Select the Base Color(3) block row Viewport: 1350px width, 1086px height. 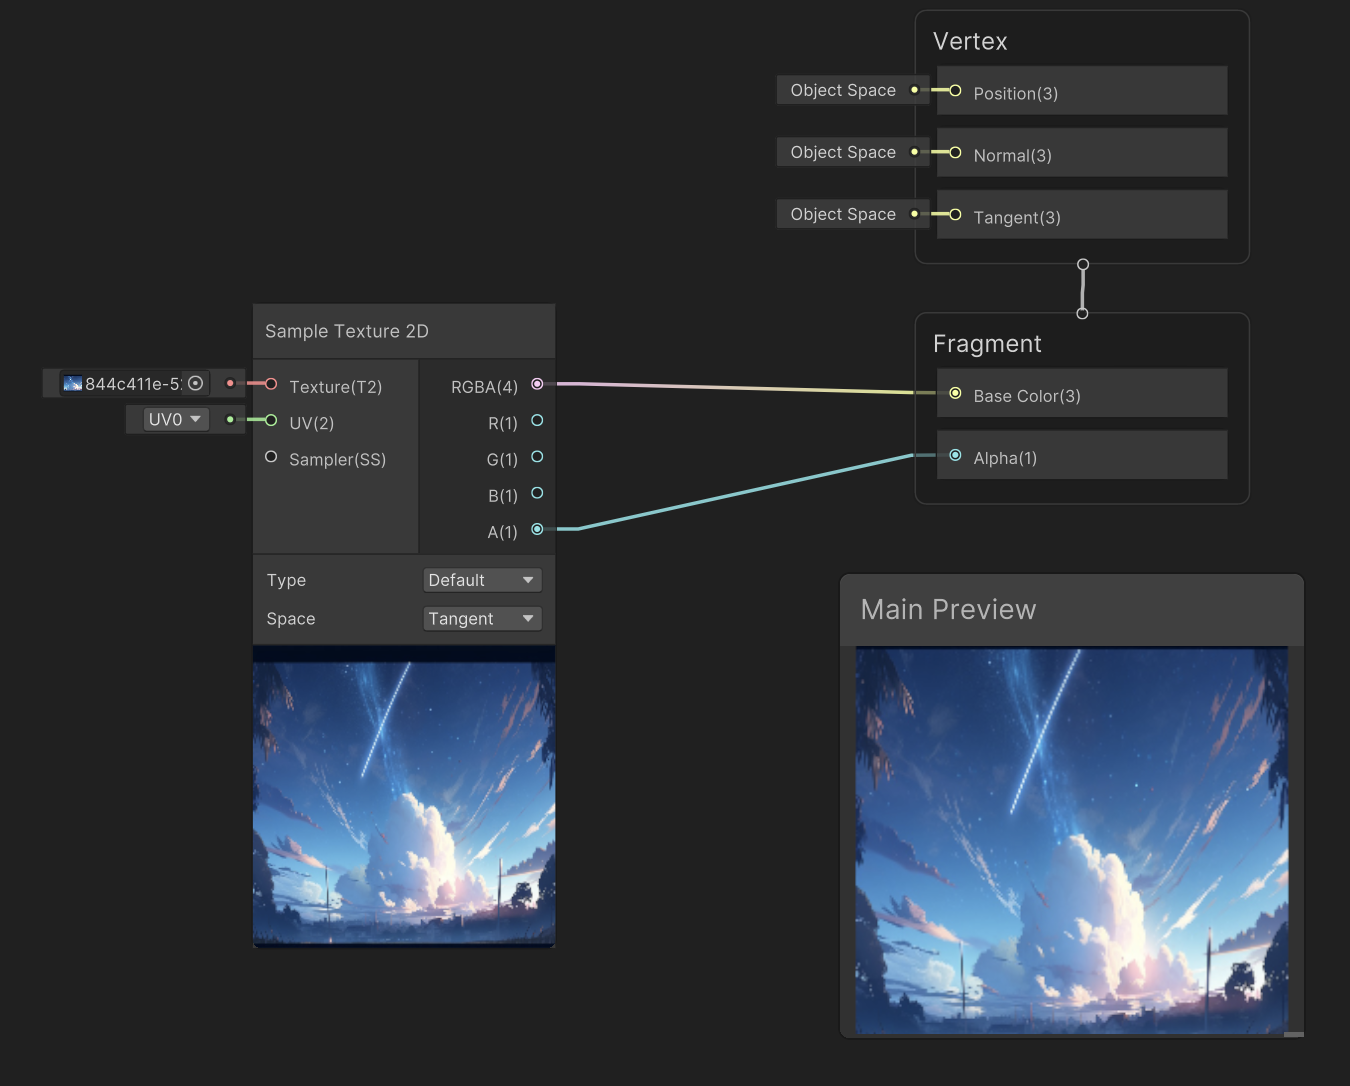[x=1082, y=394]
